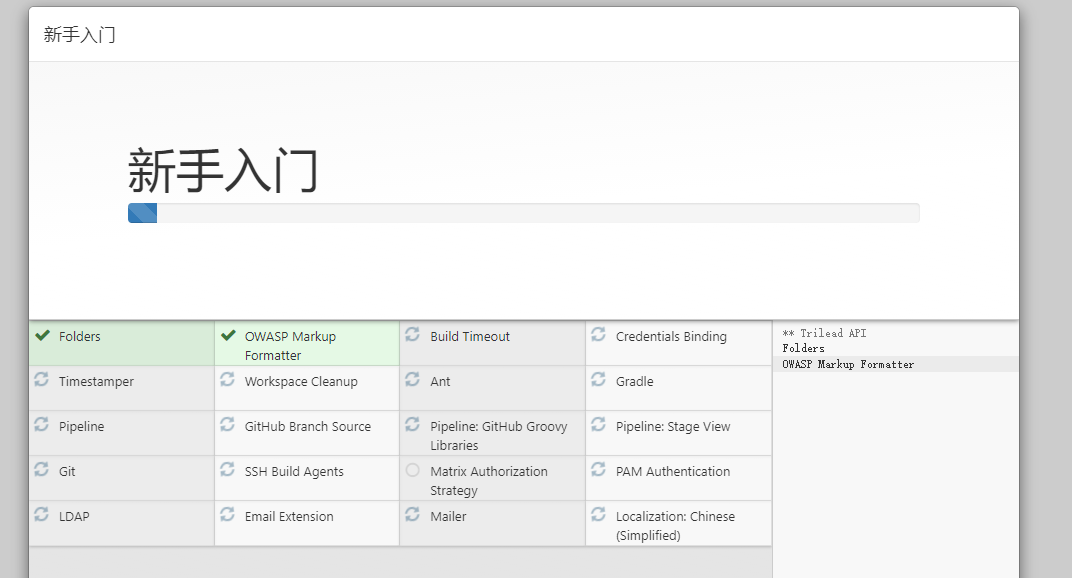Click the Pipeline plugin label
The height and width of the screenshot is (578, 1072).
coord(81,427)
